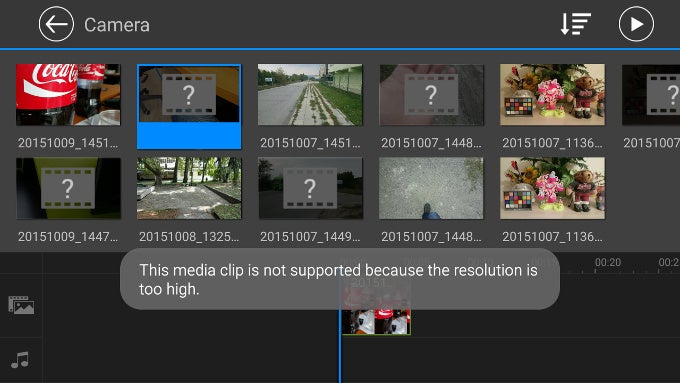Open the sort order options icon
The width and height of the screenshot is (680, 383).
[x=575, y=24]
